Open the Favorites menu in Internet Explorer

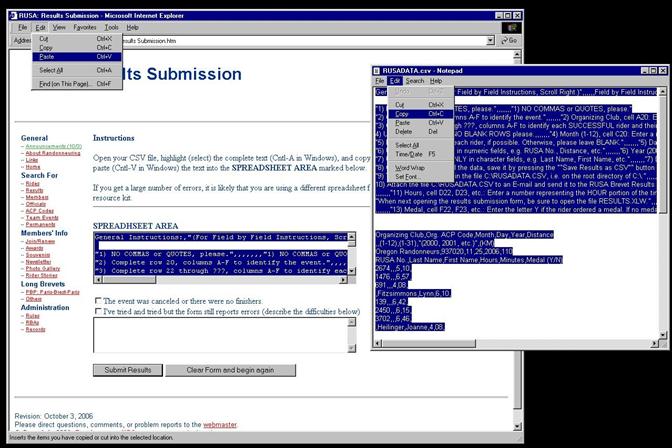(85, 27)
